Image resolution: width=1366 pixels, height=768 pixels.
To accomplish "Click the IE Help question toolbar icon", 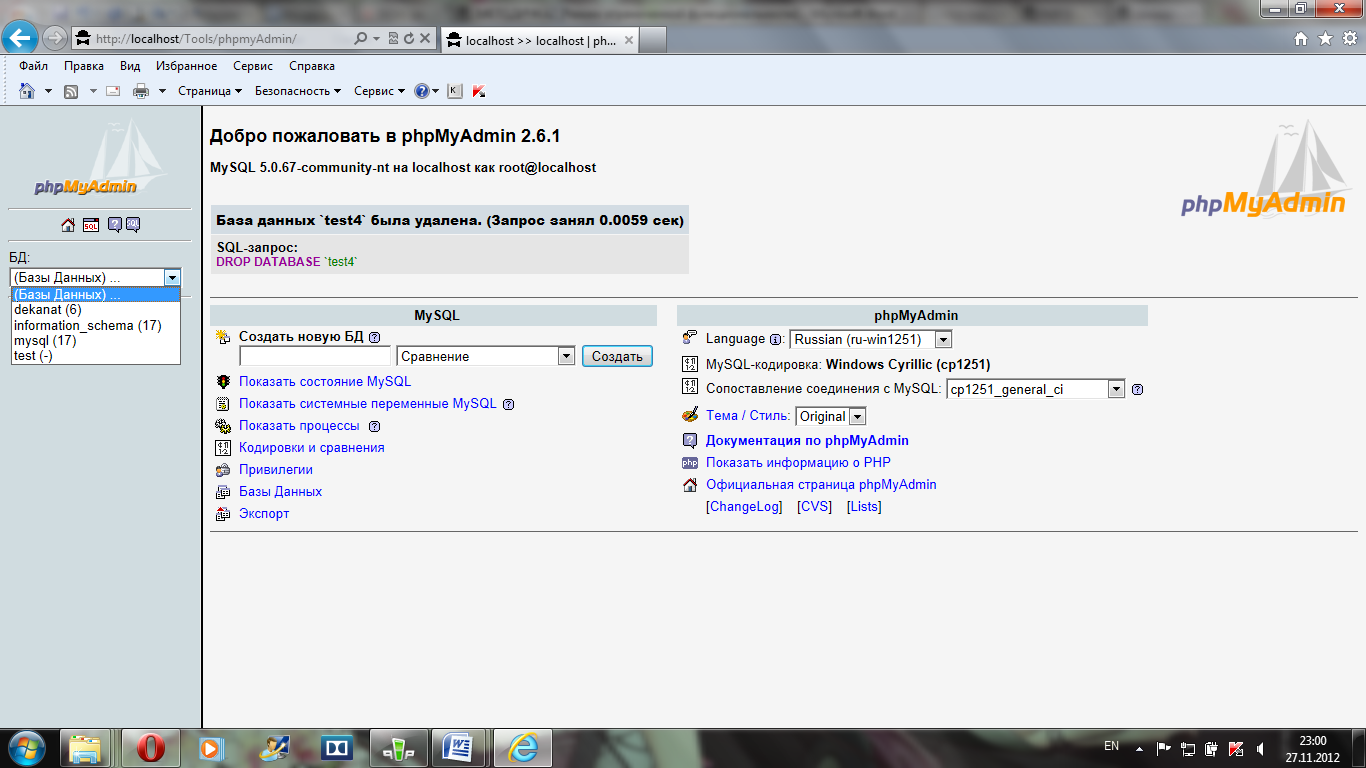I will [x=422, y=91].
